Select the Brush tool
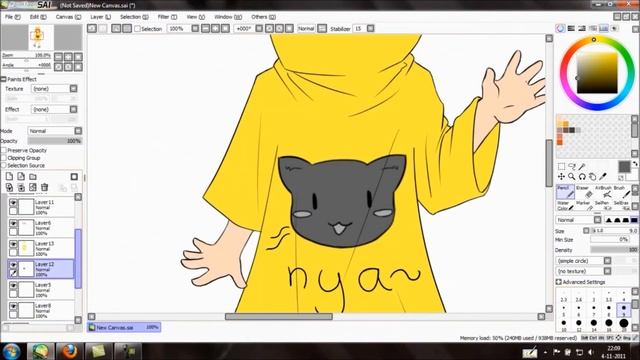The image size is (640, 360). coord(621,191)
